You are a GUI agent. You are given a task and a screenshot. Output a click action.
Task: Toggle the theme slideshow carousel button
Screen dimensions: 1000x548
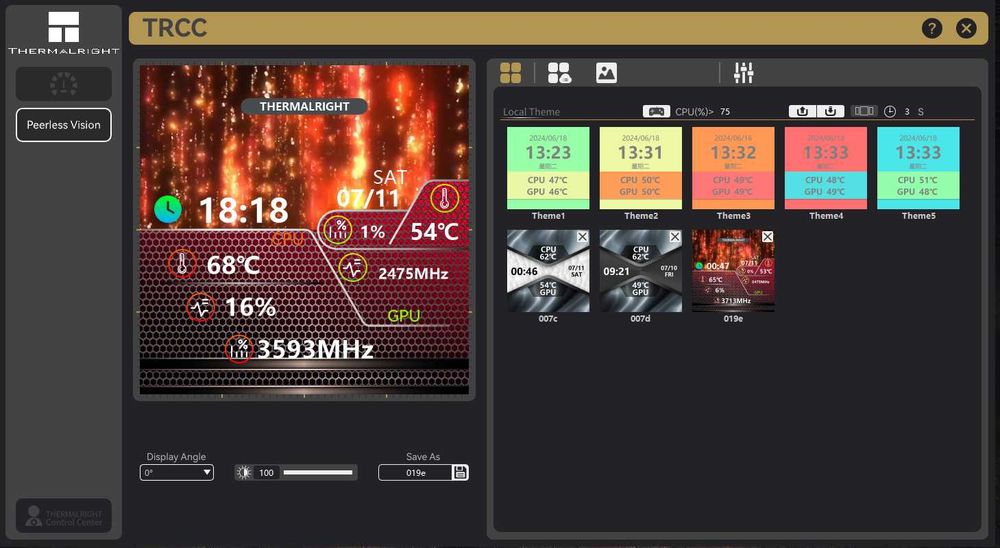(x=864, y=111)
